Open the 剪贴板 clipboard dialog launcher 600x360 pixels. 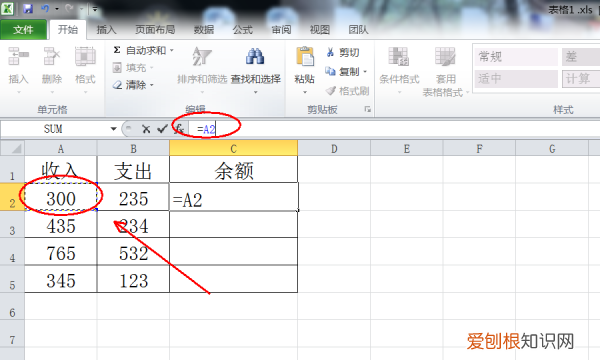click(367, 110)
